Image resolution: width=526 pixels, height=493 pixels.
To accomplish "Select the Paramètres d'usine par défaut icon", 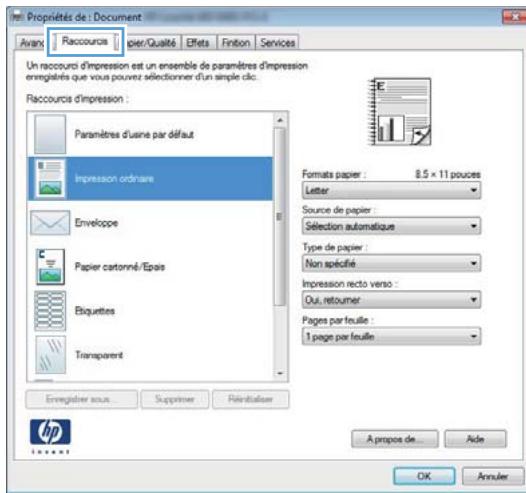I will click(50, 134).
